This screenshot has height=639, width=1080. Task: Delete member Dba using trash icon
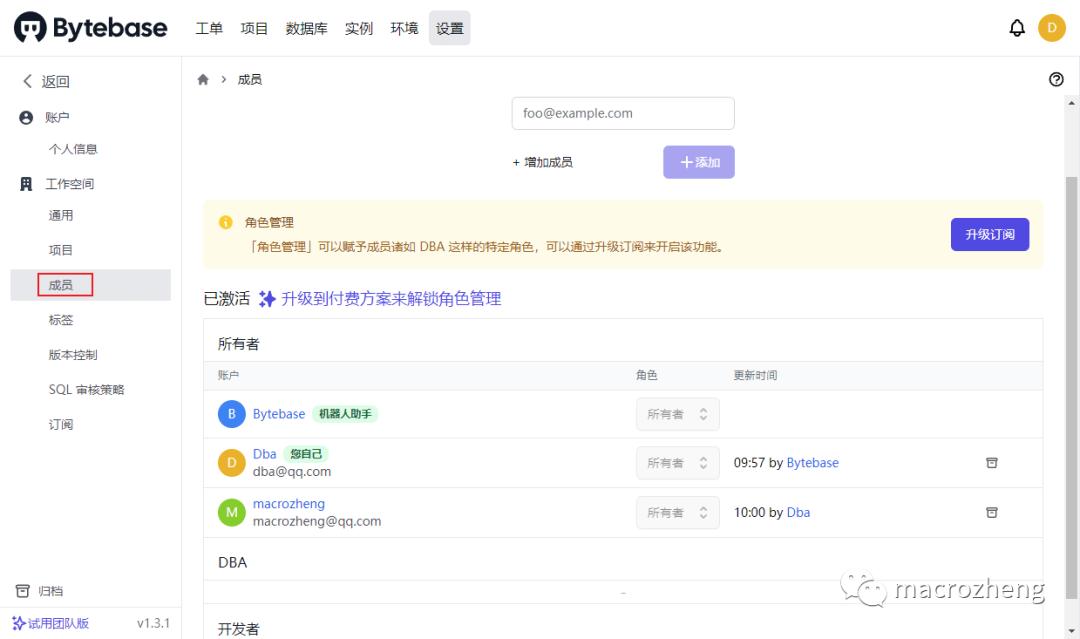pos(991,462)
